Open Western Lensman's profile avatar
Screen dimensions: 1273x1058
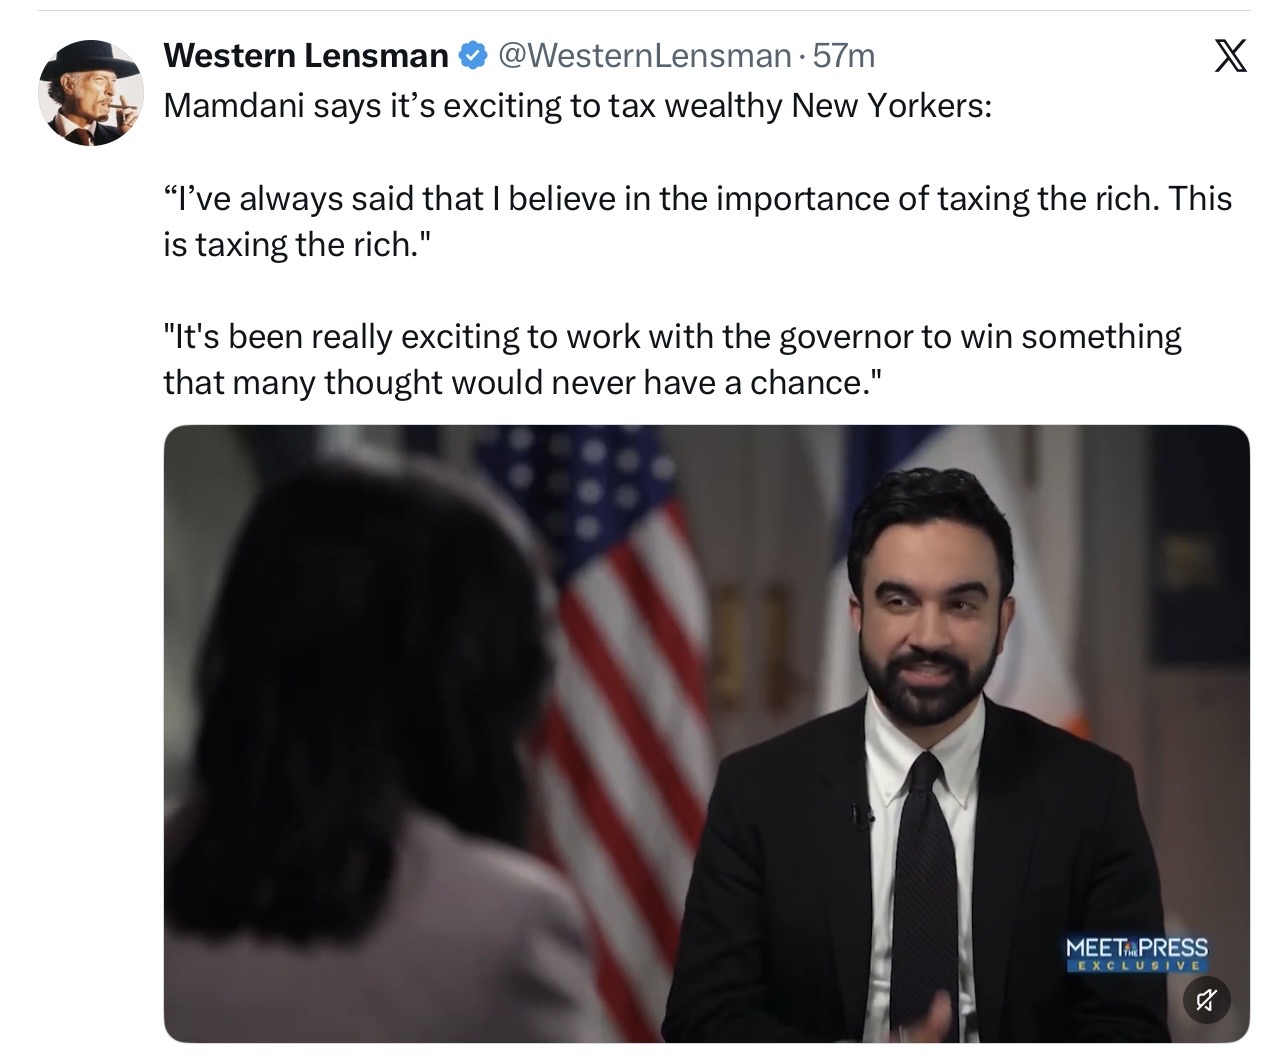[91, 93]
